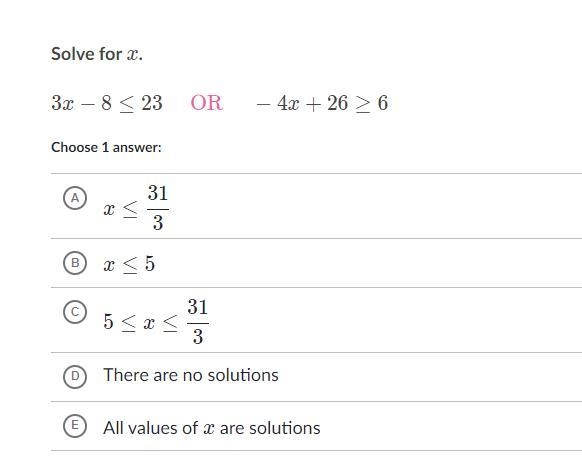Click the fraction 31/3 in option A
The width and height of the screenshot is (582, 466).
(x=158, y=208)
